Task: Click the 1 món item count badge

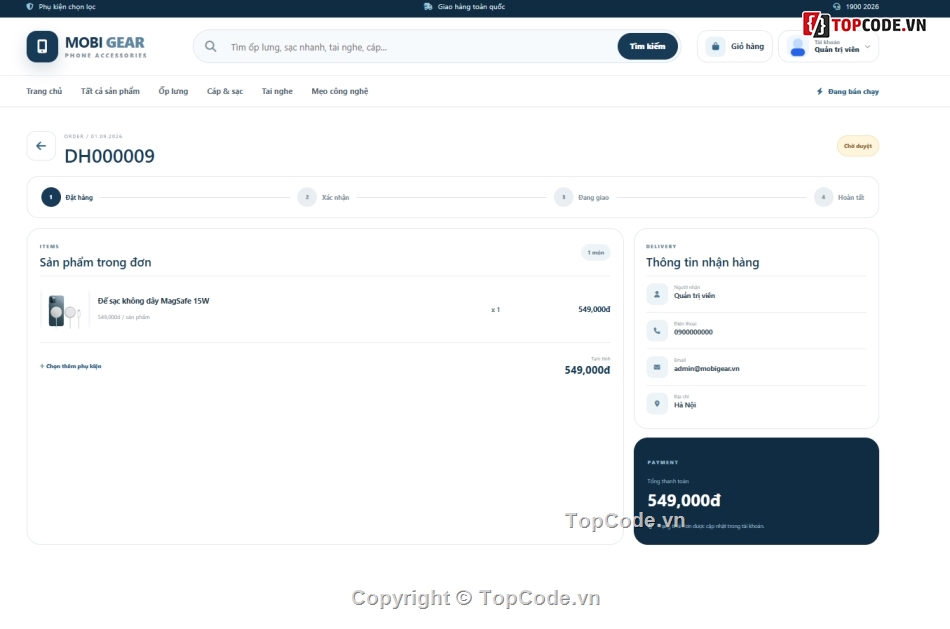Action: point(596,253)
